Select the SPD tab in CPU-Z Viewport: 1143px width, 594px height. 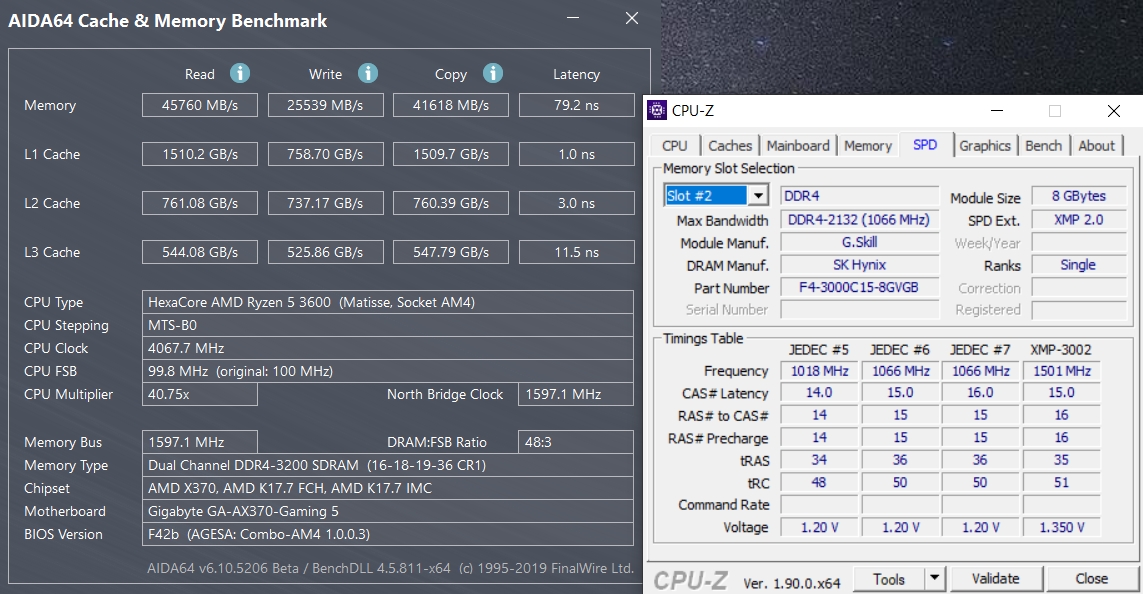click(925, 144)
